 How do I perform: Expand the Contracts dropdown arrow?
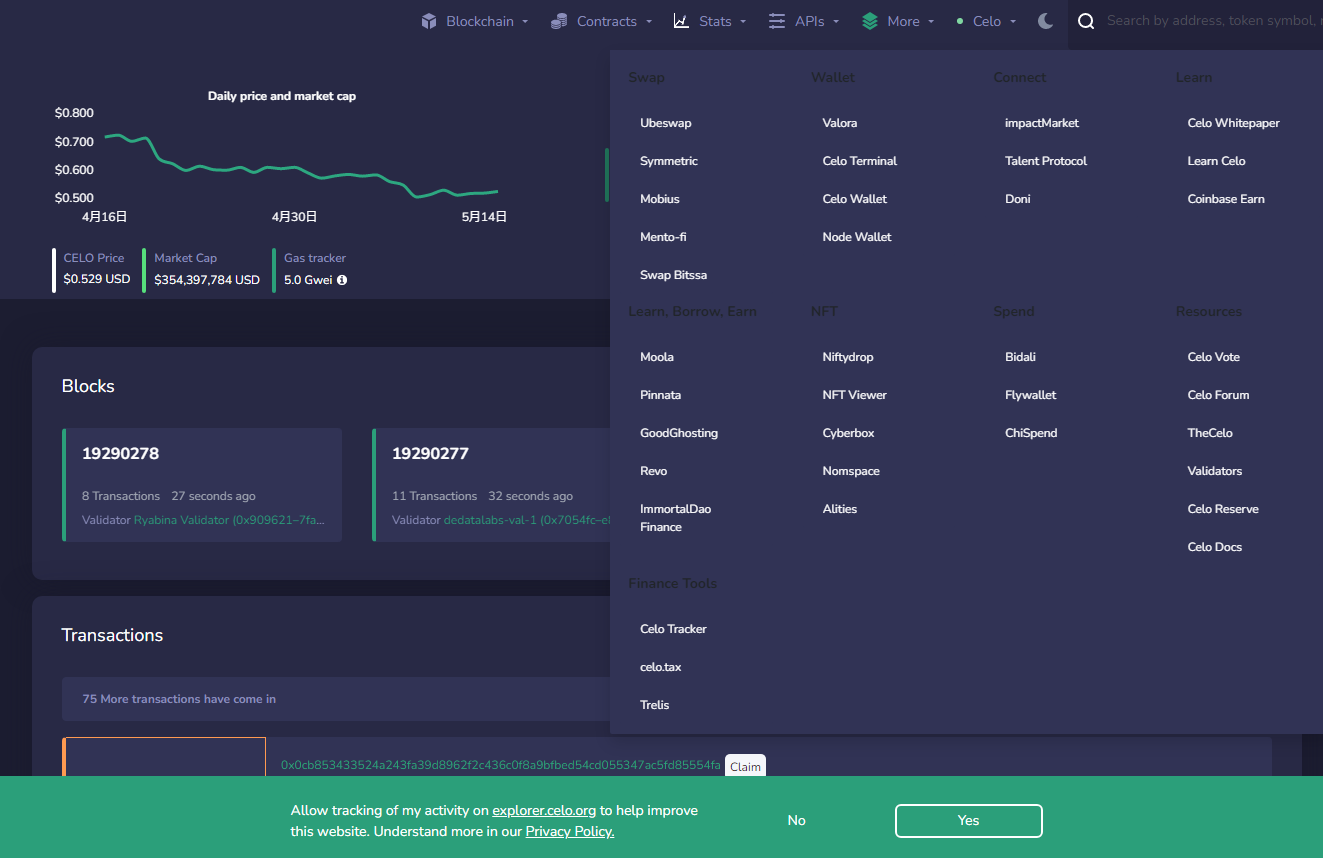(x=649, y=21)
